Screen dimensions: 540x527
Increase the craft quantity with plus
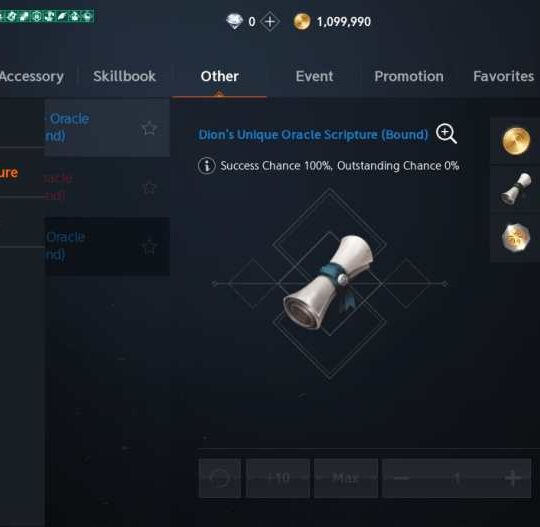pos(513,478)
